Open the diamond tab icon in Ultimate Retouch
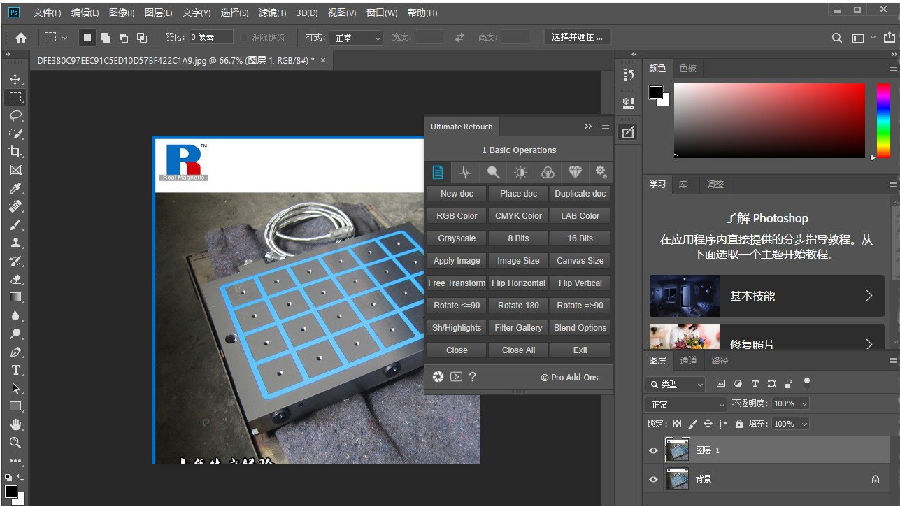This screenshot has height=506, width=900. click(575, 172)
